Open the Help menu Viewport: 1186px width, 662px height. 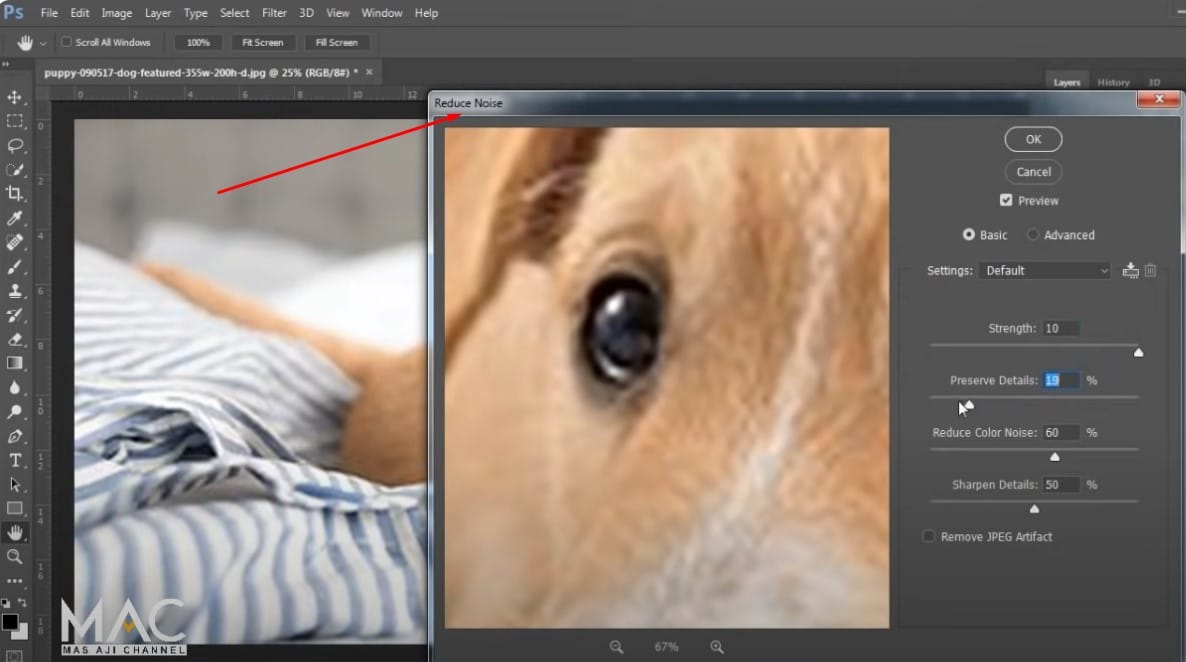pos(426,13)
